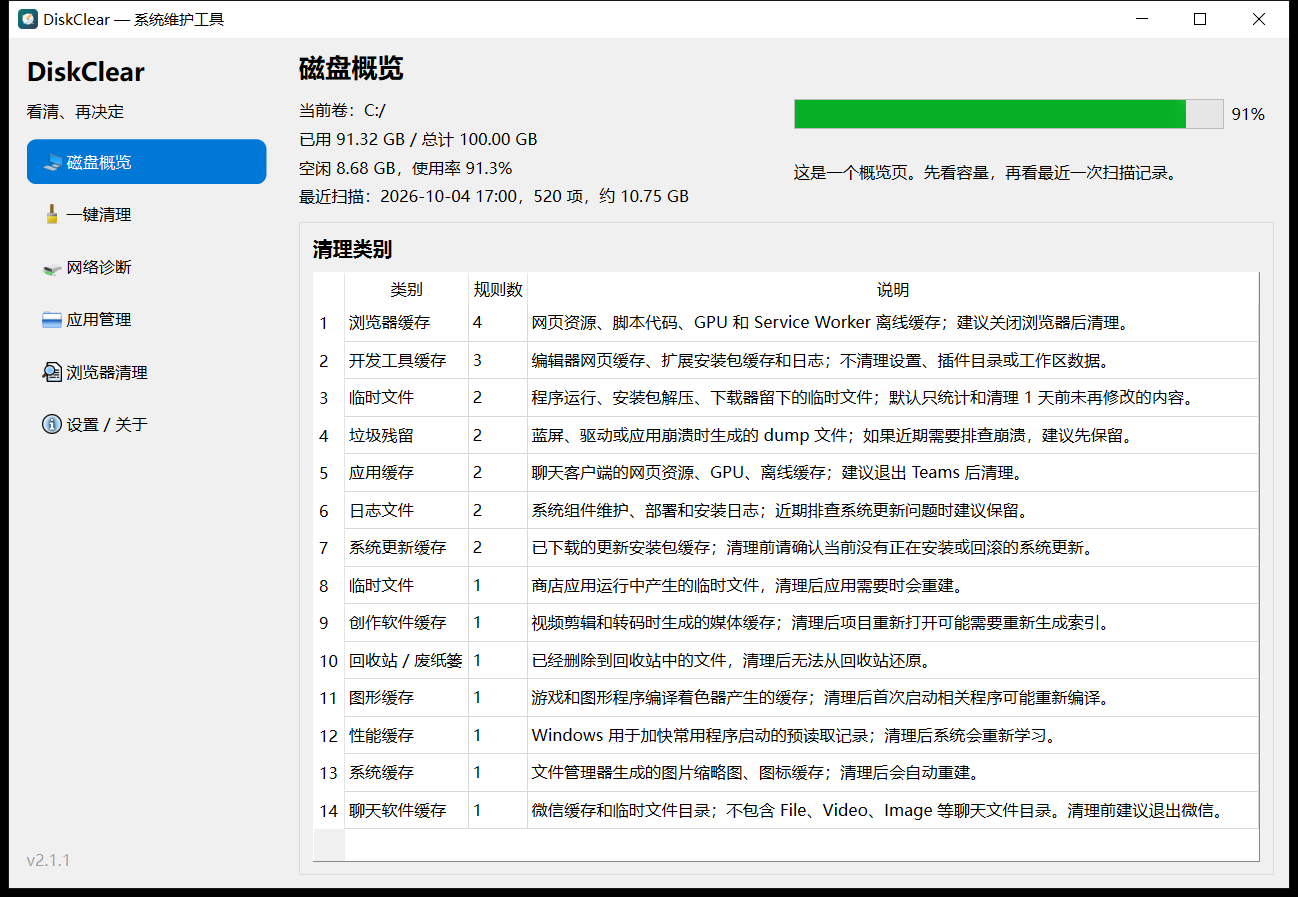Click the broom icon for 一键清理

pos(52,214)
